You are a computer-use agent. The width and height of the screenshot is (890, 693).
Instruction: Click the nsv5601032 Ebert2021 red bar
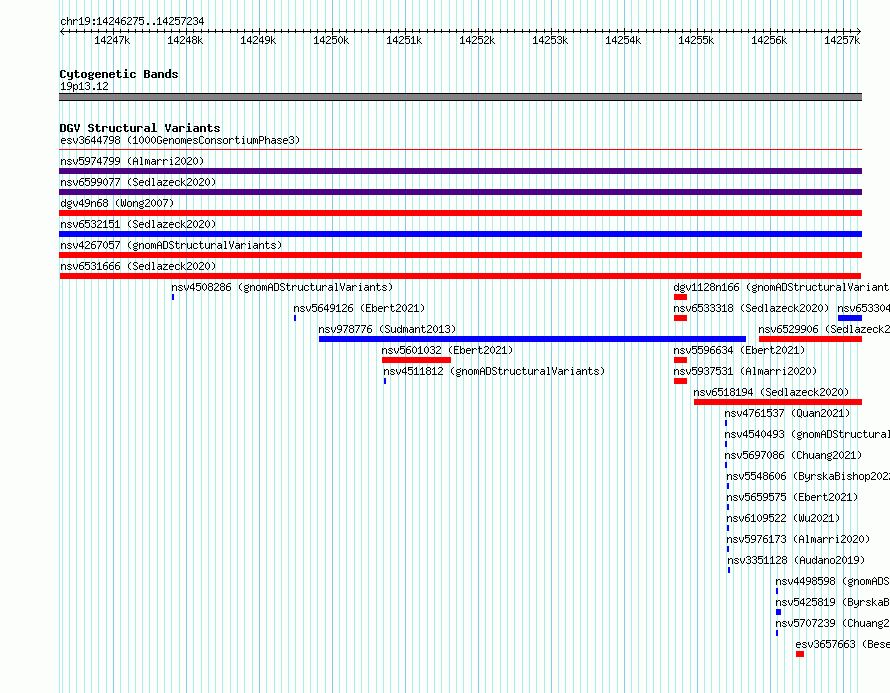tap(417, 360)
